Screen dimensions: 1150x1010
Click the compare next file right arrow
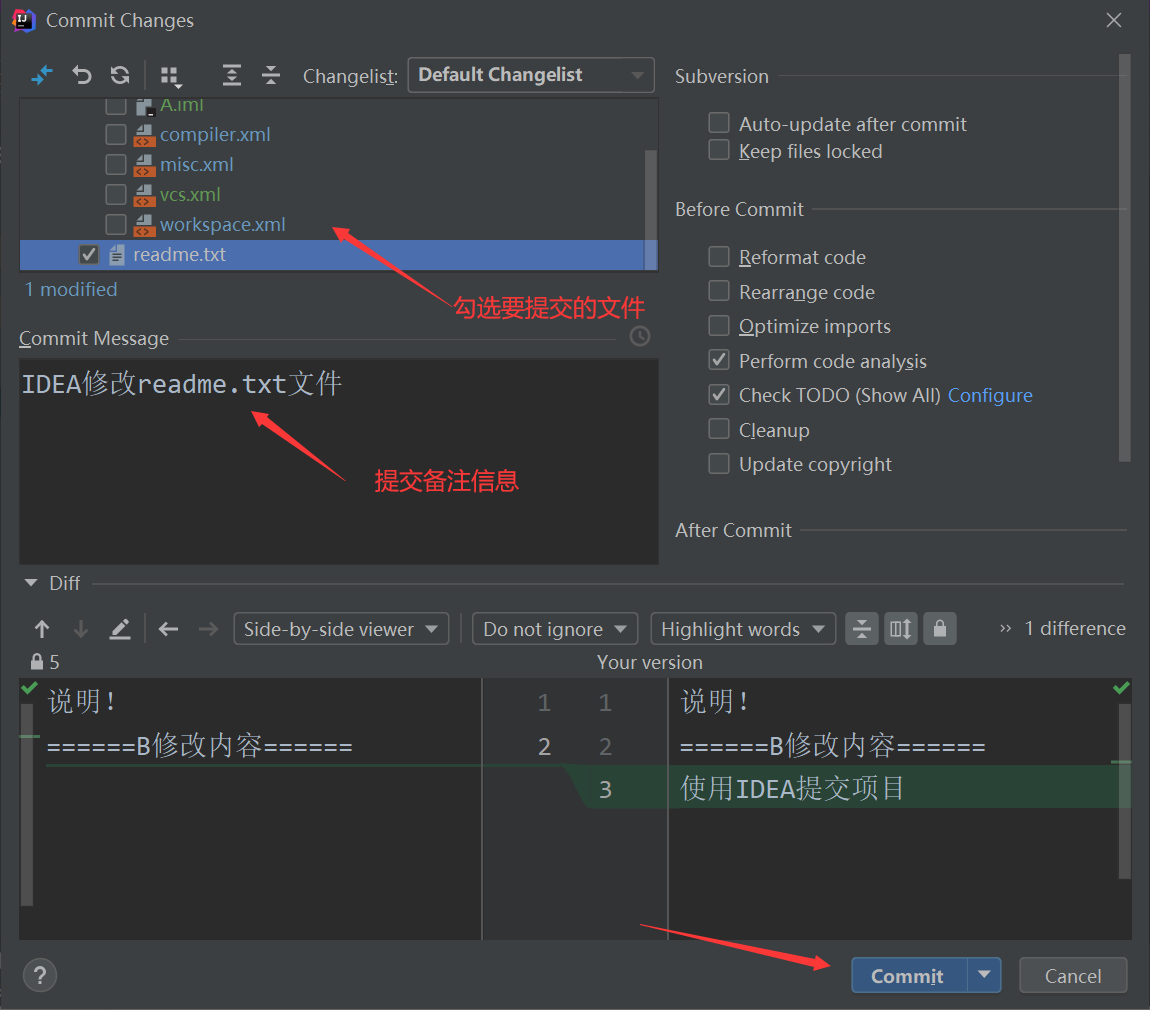pyautogui.click(x=208, y=629)
